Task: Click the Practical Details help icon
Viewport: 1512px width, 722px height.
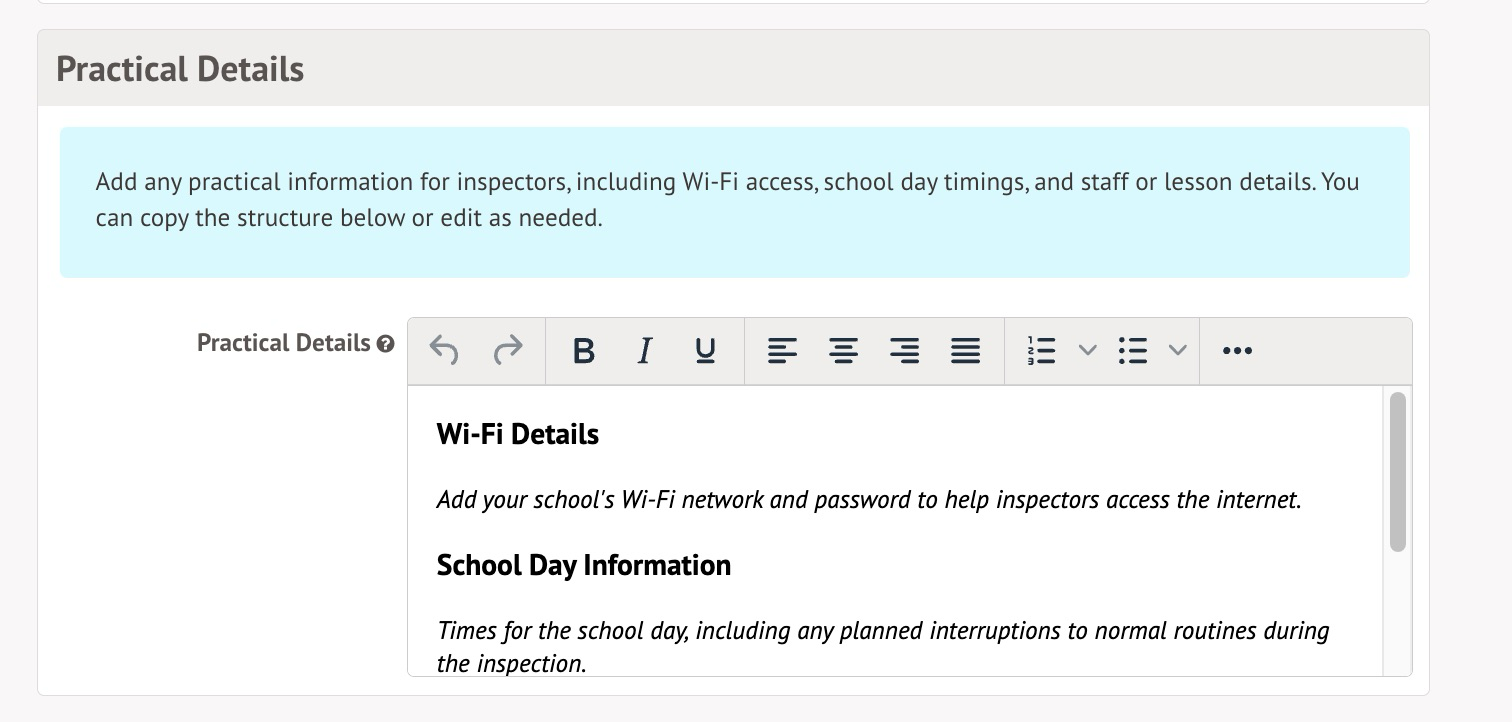Action: tap(386, 344)
